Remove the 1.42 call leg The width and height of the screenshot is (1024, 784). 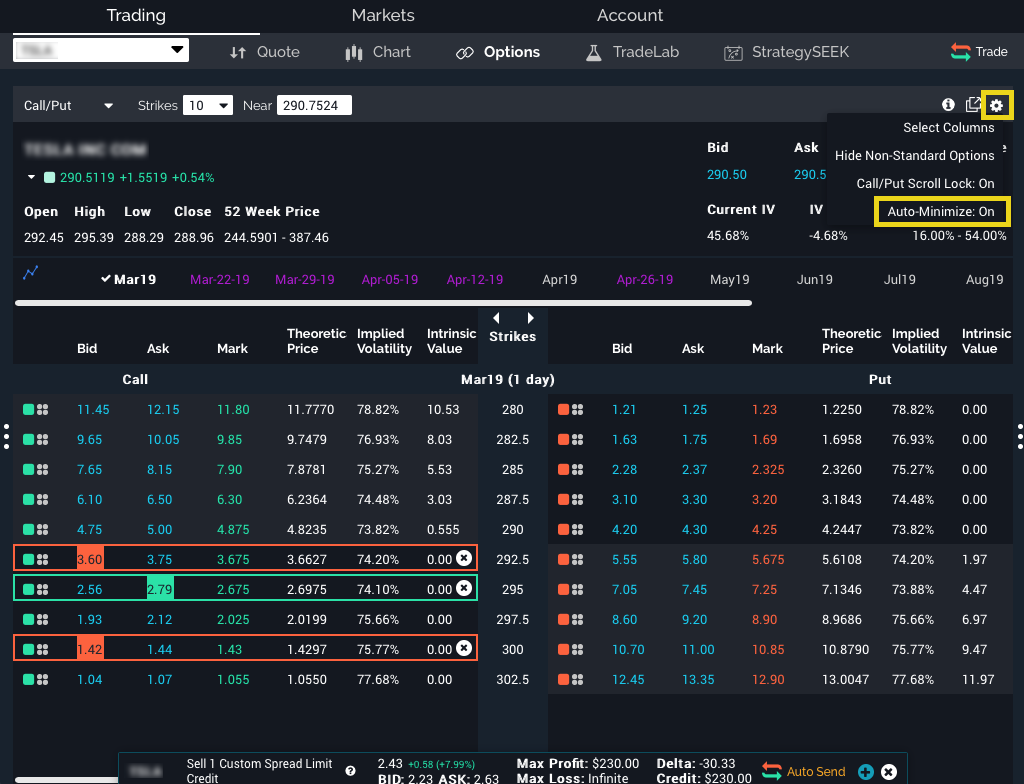(463, 648)
